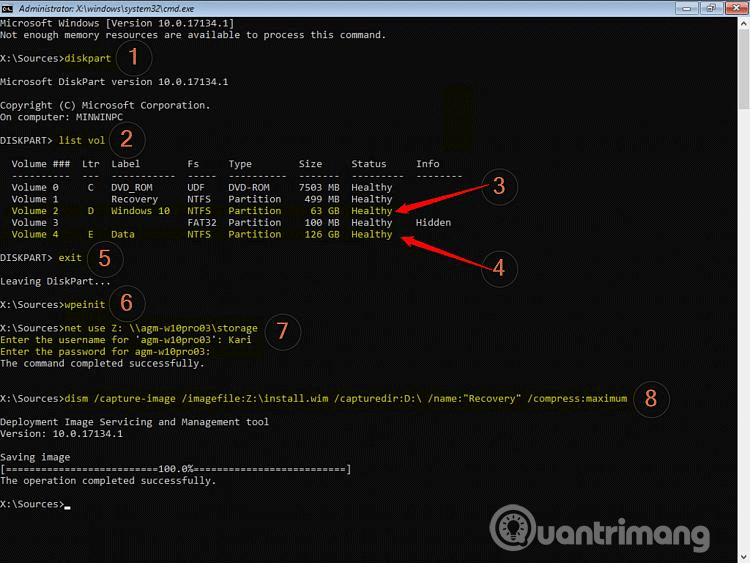Click the numbered circle 2 beside list vol
This screenshot has width=750, height=563.
pos(127,139)
